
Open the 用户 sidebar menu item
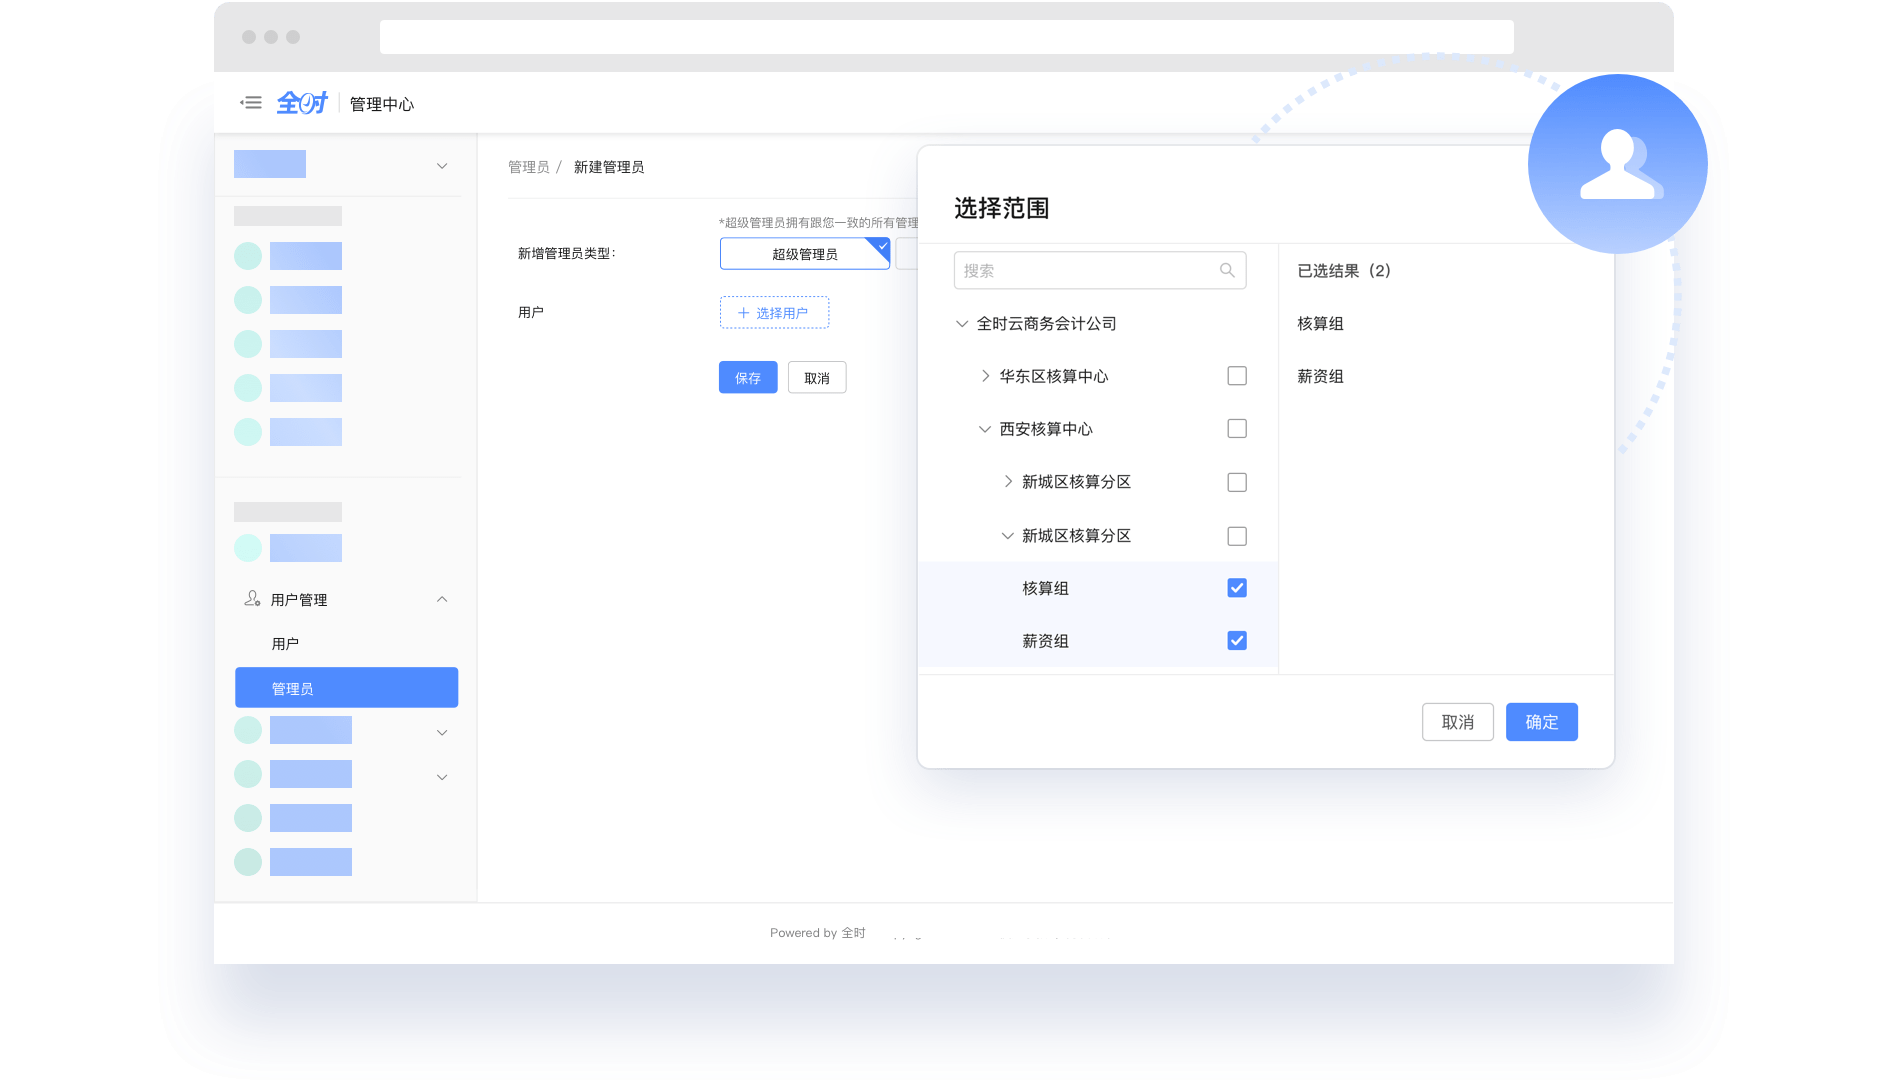pyautogui.click(x=285, y=644)
